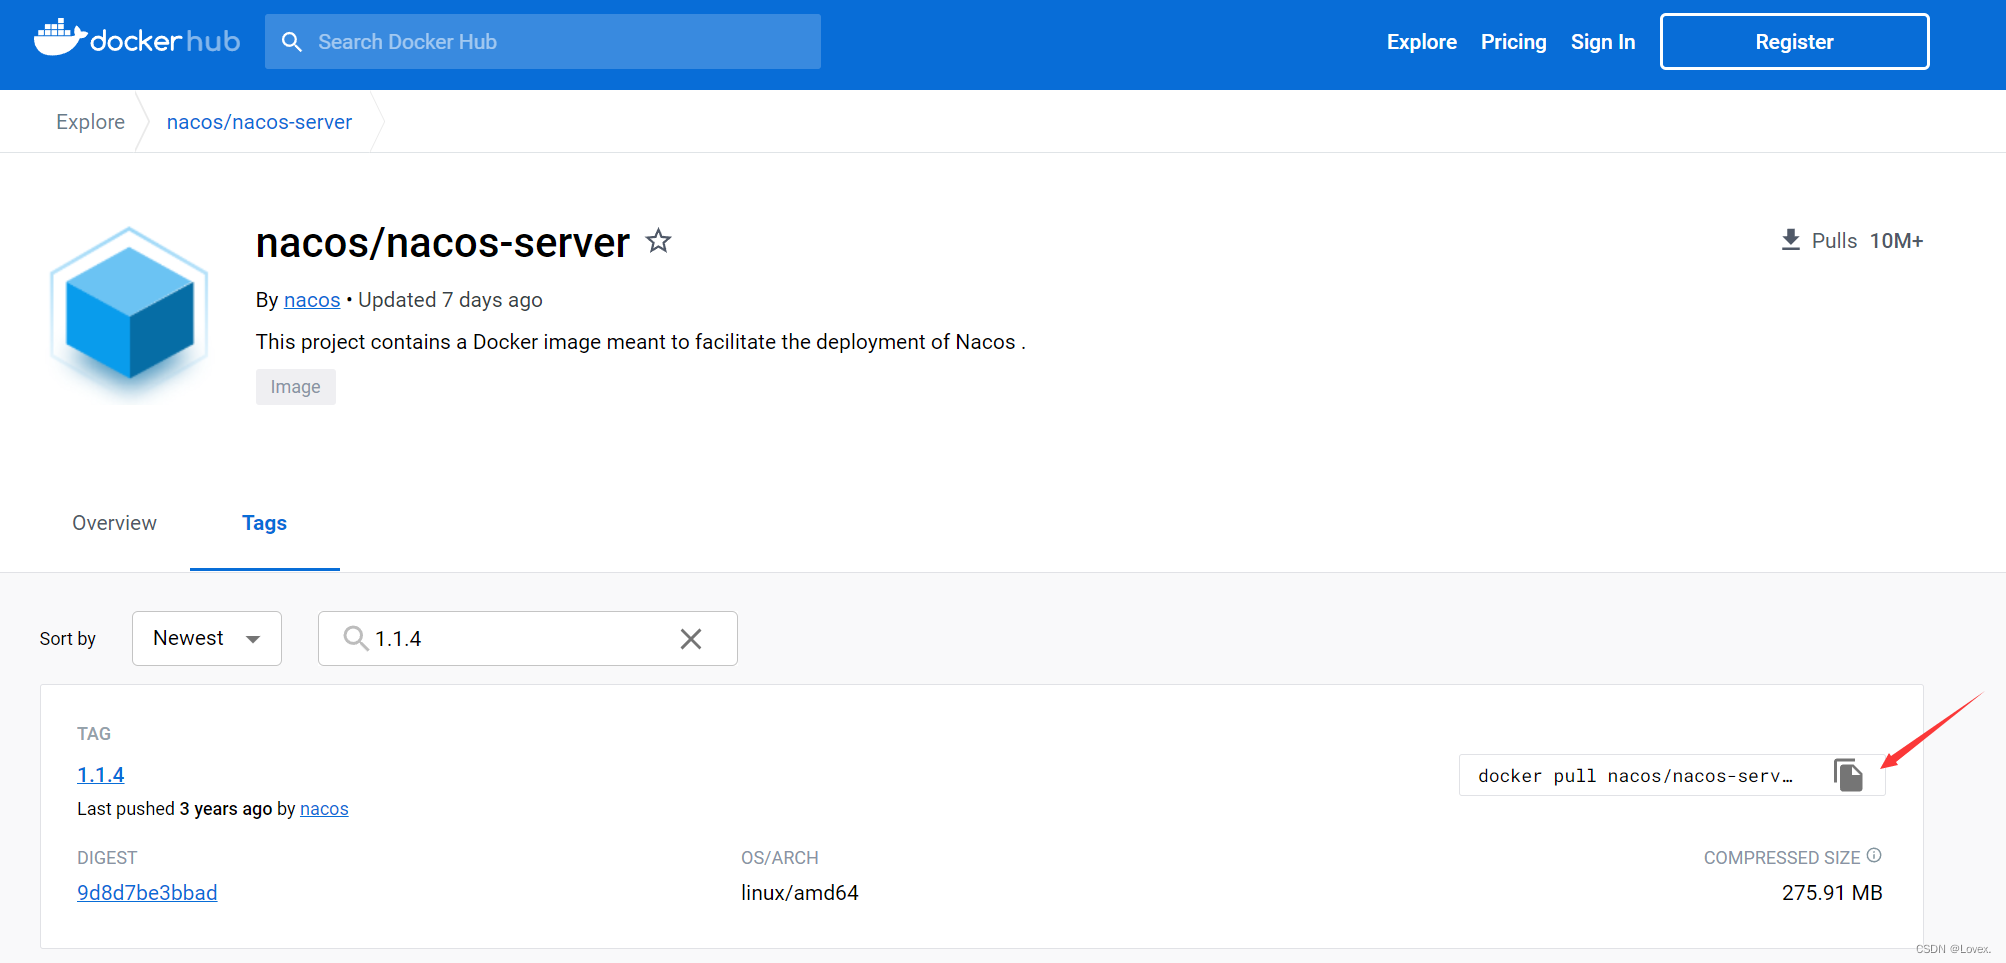Click the nacos/nacos-server page title
The height and width of the screenshot is (963, 2006).
443,243
